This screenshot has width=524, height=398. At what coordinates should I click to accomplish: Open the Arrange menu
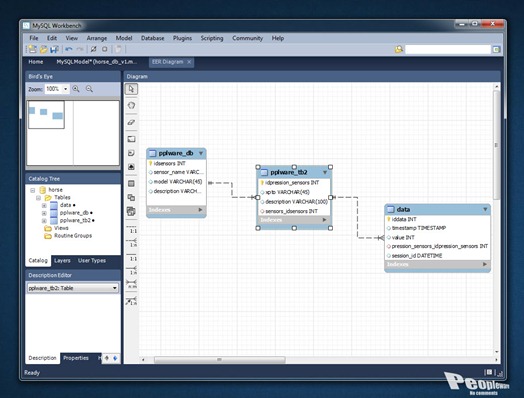point(97,38)
